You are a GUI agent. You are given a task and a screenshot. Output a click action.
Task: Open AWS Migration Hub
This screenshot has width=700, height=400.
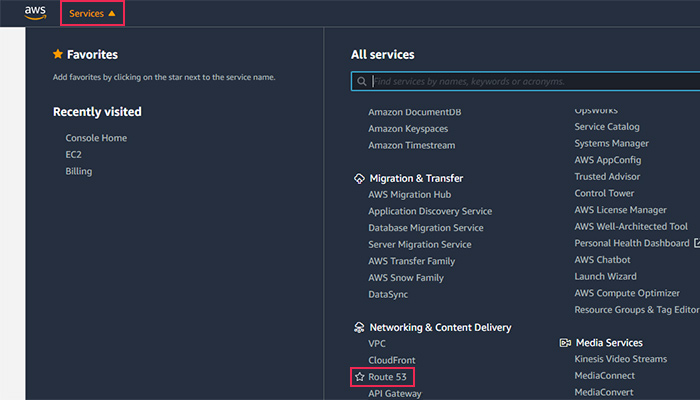point(410,195)
